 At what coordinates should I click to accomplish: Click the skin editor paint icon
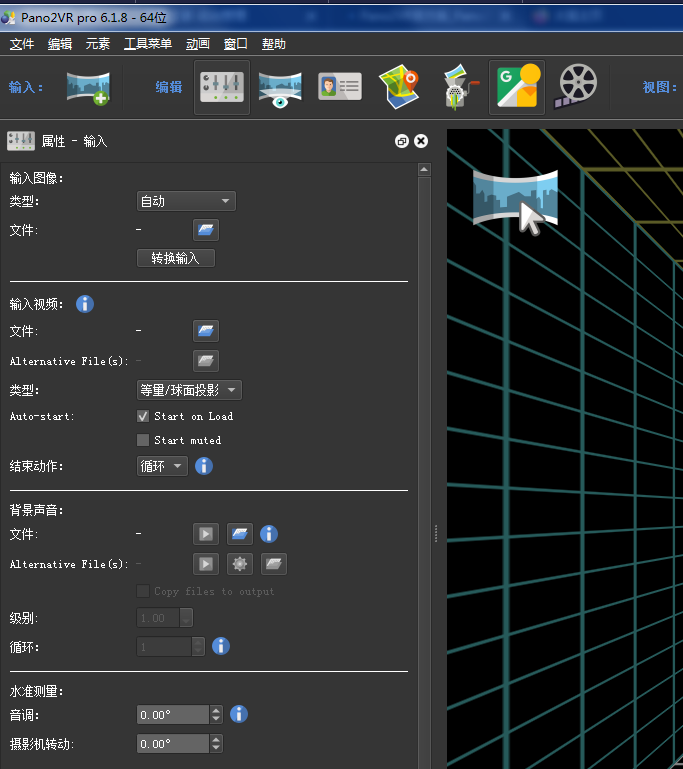pyautogui.click(x=458, y=88)
